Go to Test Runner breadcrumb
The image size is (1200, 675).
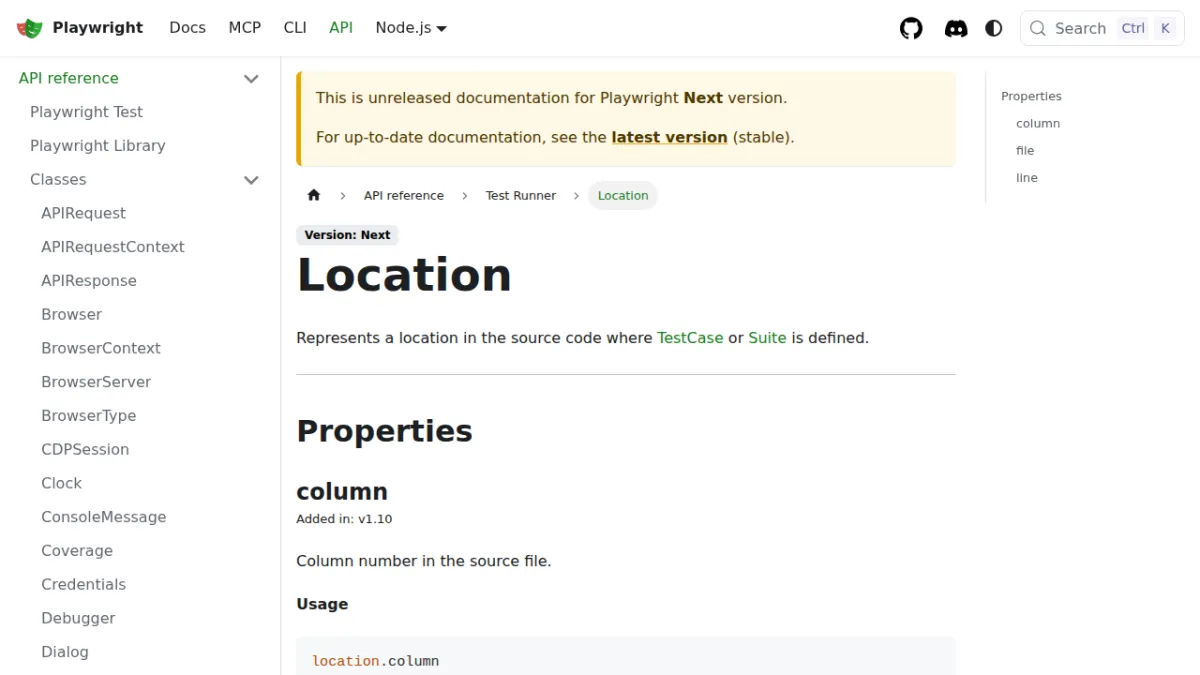coord(521,195)
